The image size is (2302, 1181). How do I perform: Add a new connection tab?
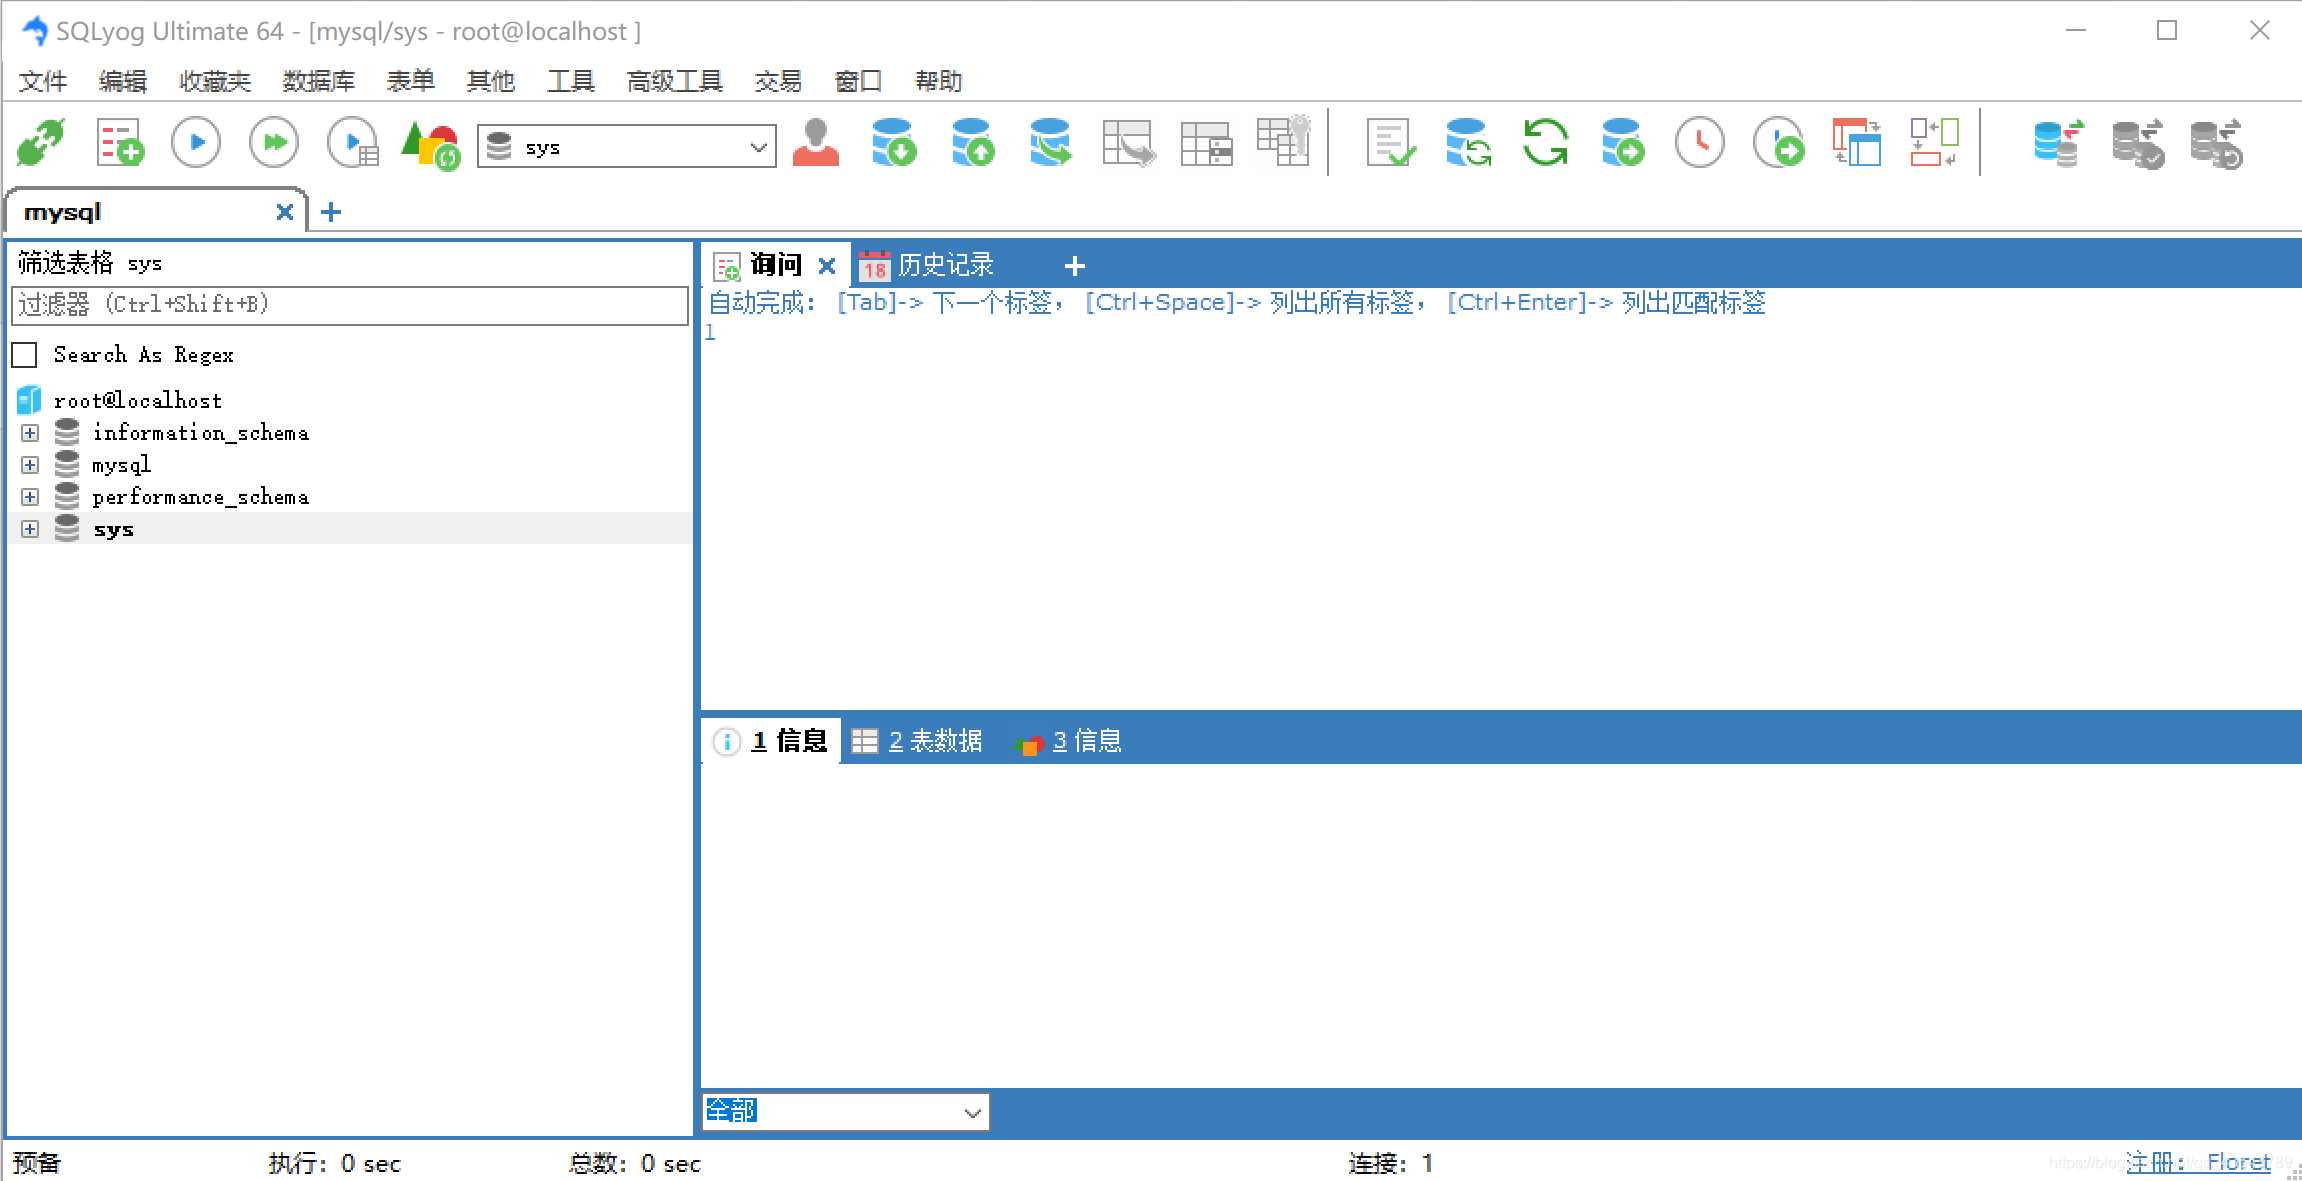pyautogui.click(x=331, y=212)
